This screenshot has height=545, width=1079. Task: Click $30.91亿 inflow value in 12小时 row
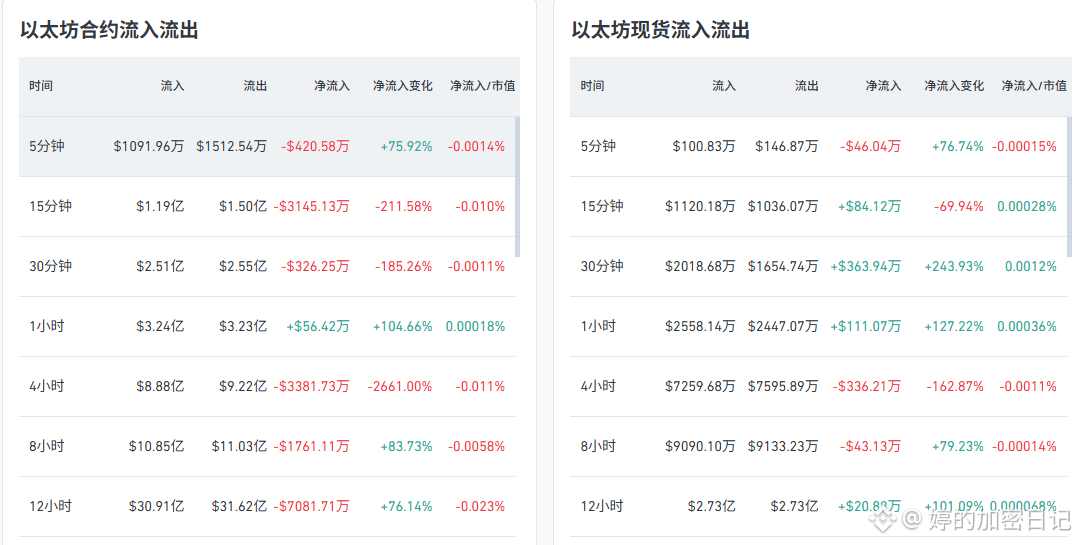(x=156, y=506)
